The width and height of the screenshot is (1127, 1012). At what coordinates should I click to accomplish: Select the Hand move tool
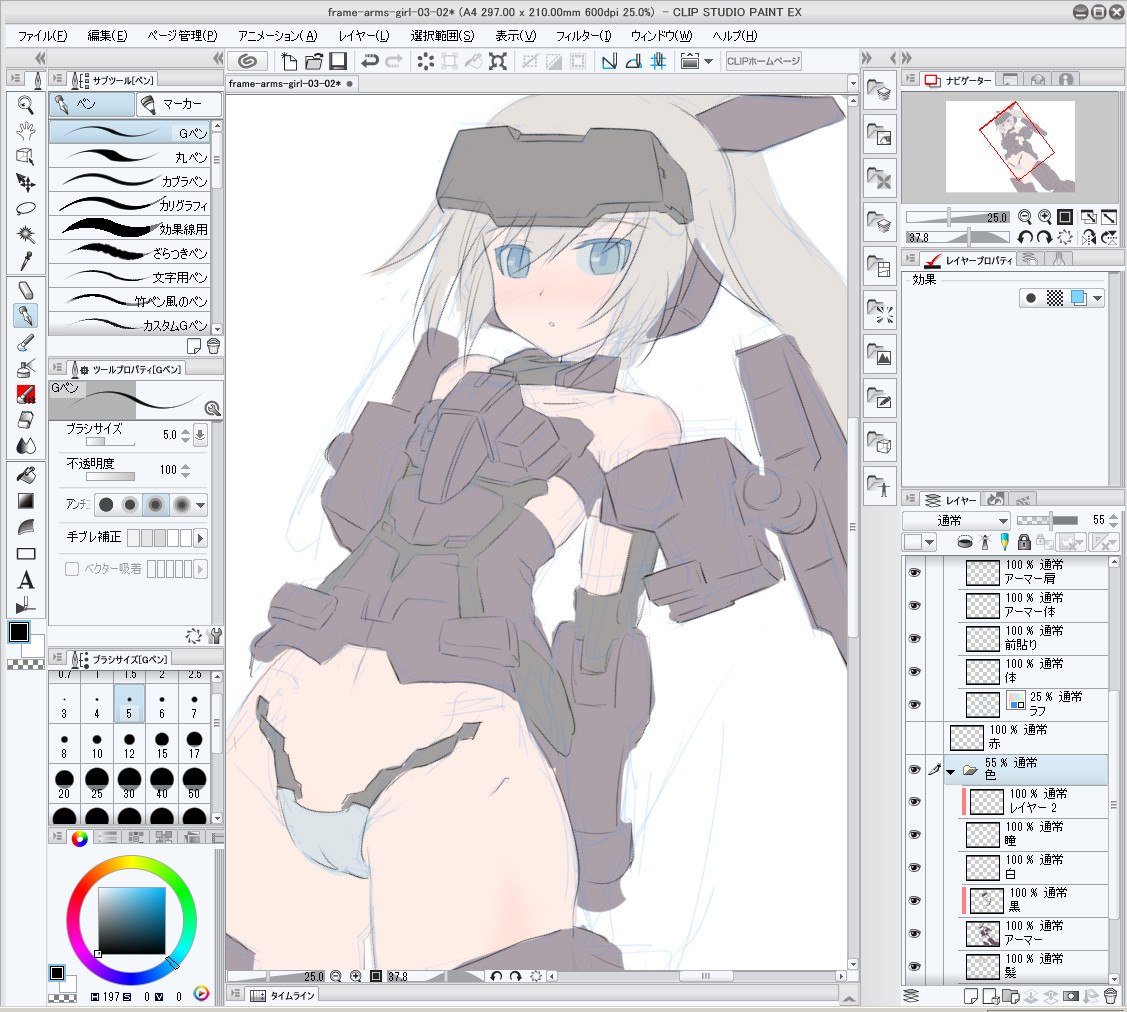[x=26, y=131]
